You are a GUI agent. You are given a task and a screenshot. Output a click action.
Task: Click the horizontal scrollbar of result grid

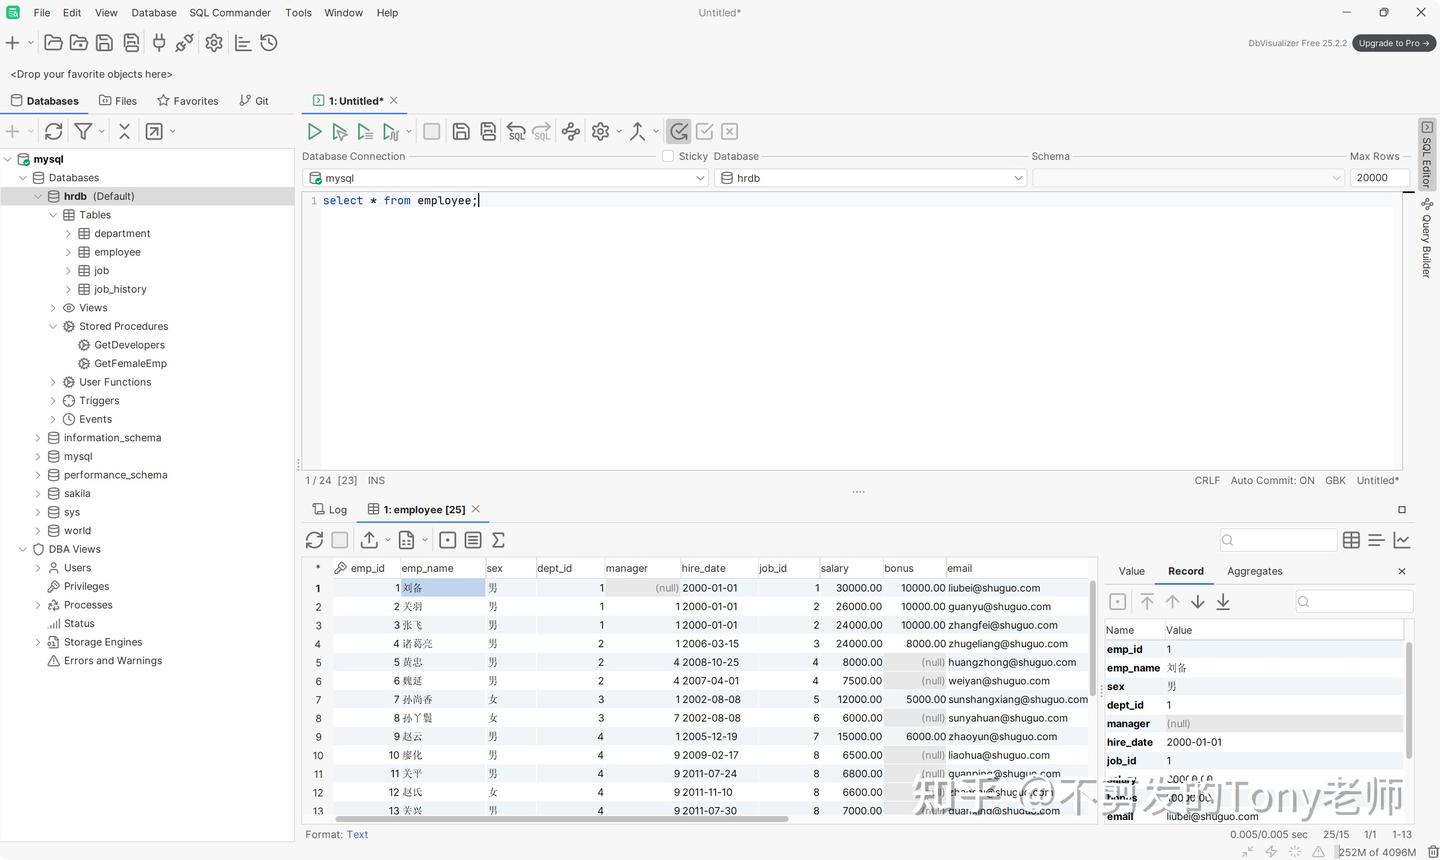click(x=561, y=819)
